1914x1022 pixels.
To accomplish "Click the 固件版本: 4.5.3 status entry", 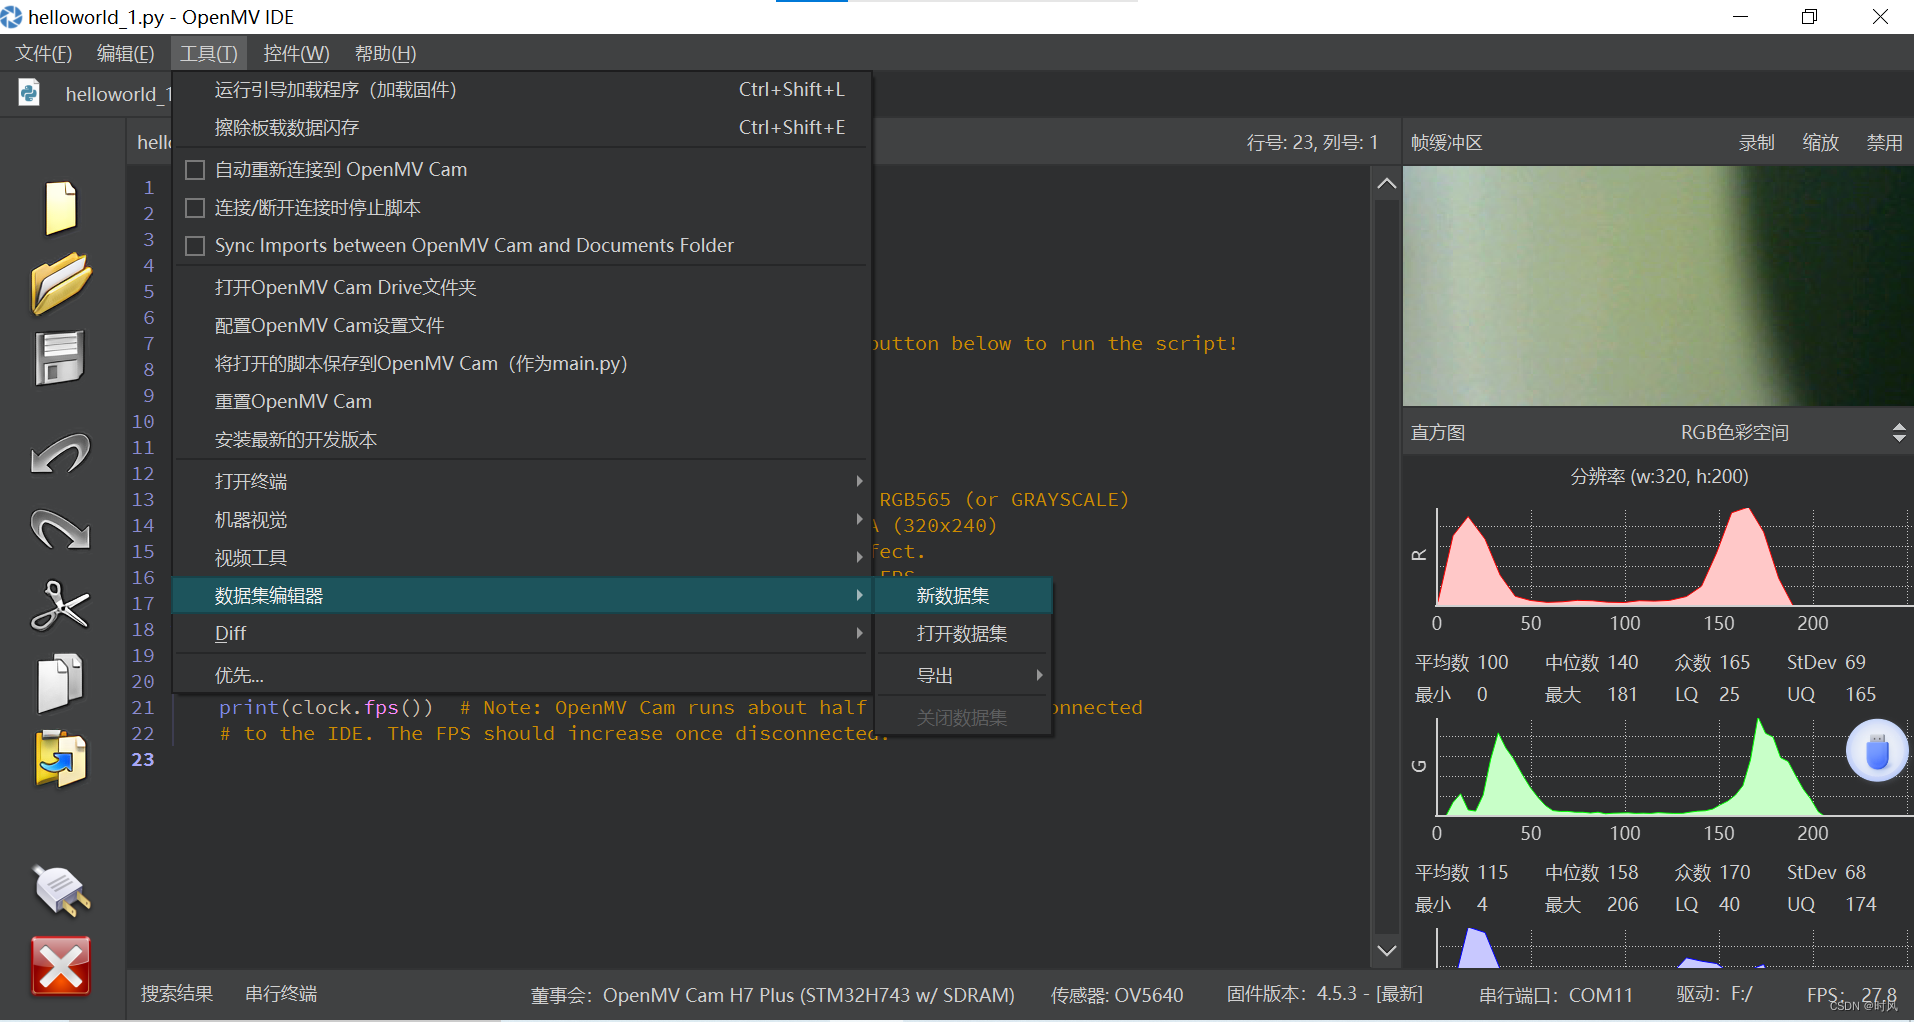I will [1324, 995].
